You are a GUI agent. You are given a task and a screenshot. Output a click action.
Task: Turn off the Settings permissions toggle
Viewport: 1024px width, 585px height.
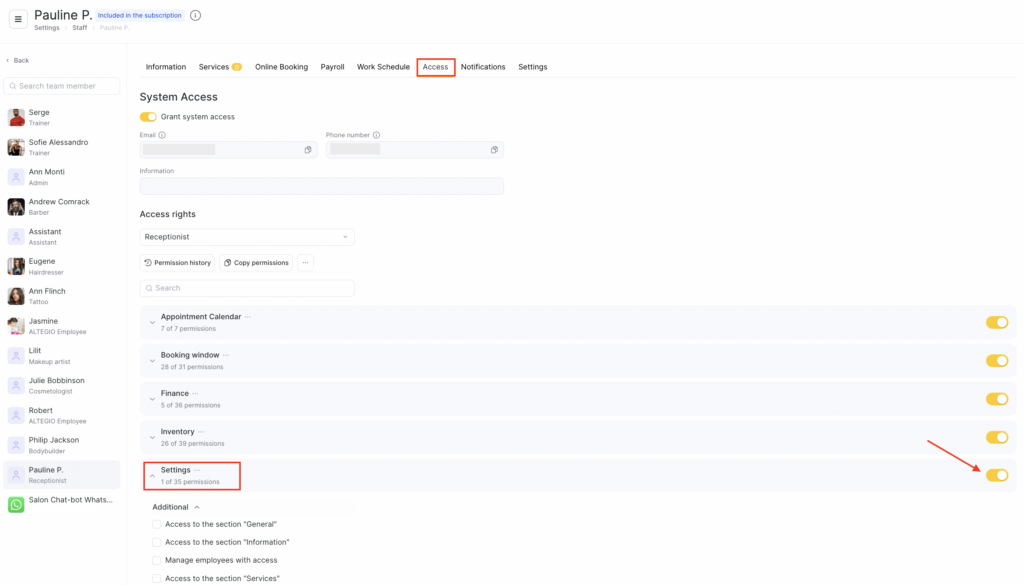pos(996,475)
